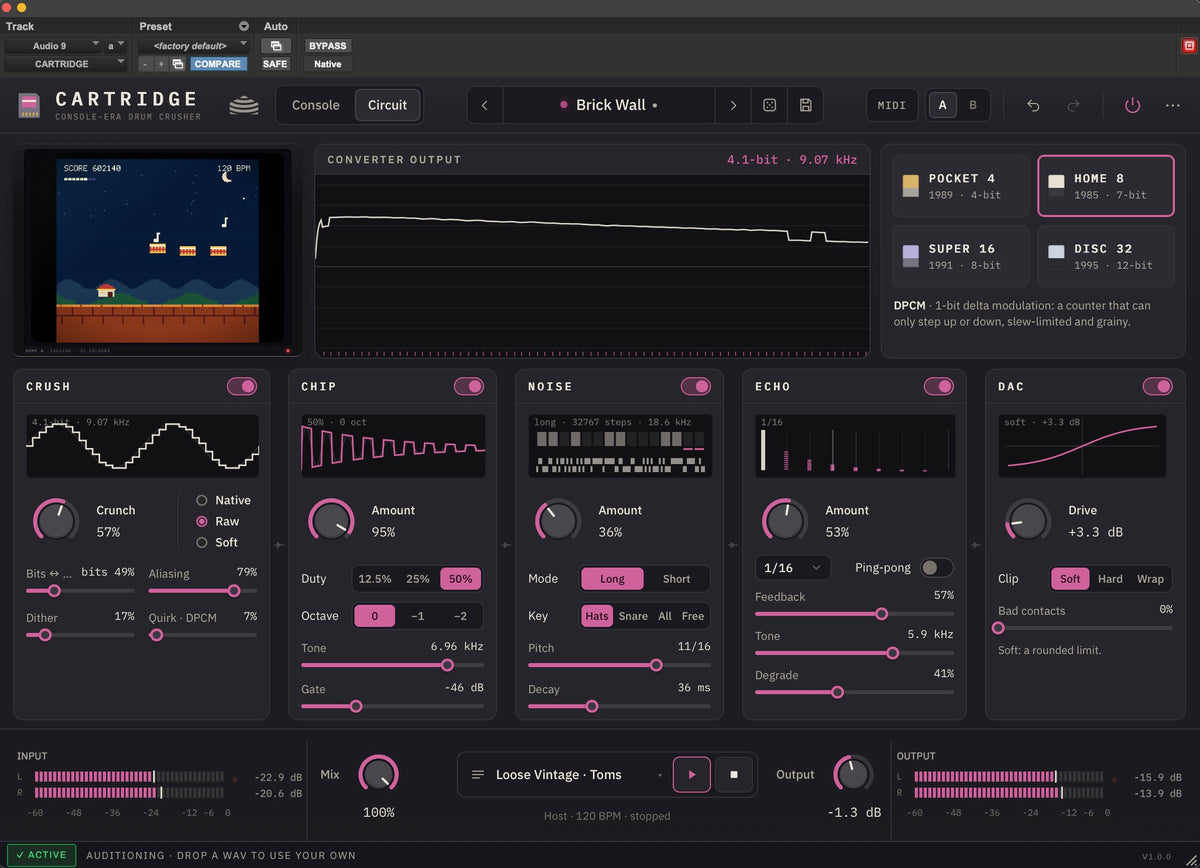Play the audition sample
1200x868 pixels.
click(691, 775)
